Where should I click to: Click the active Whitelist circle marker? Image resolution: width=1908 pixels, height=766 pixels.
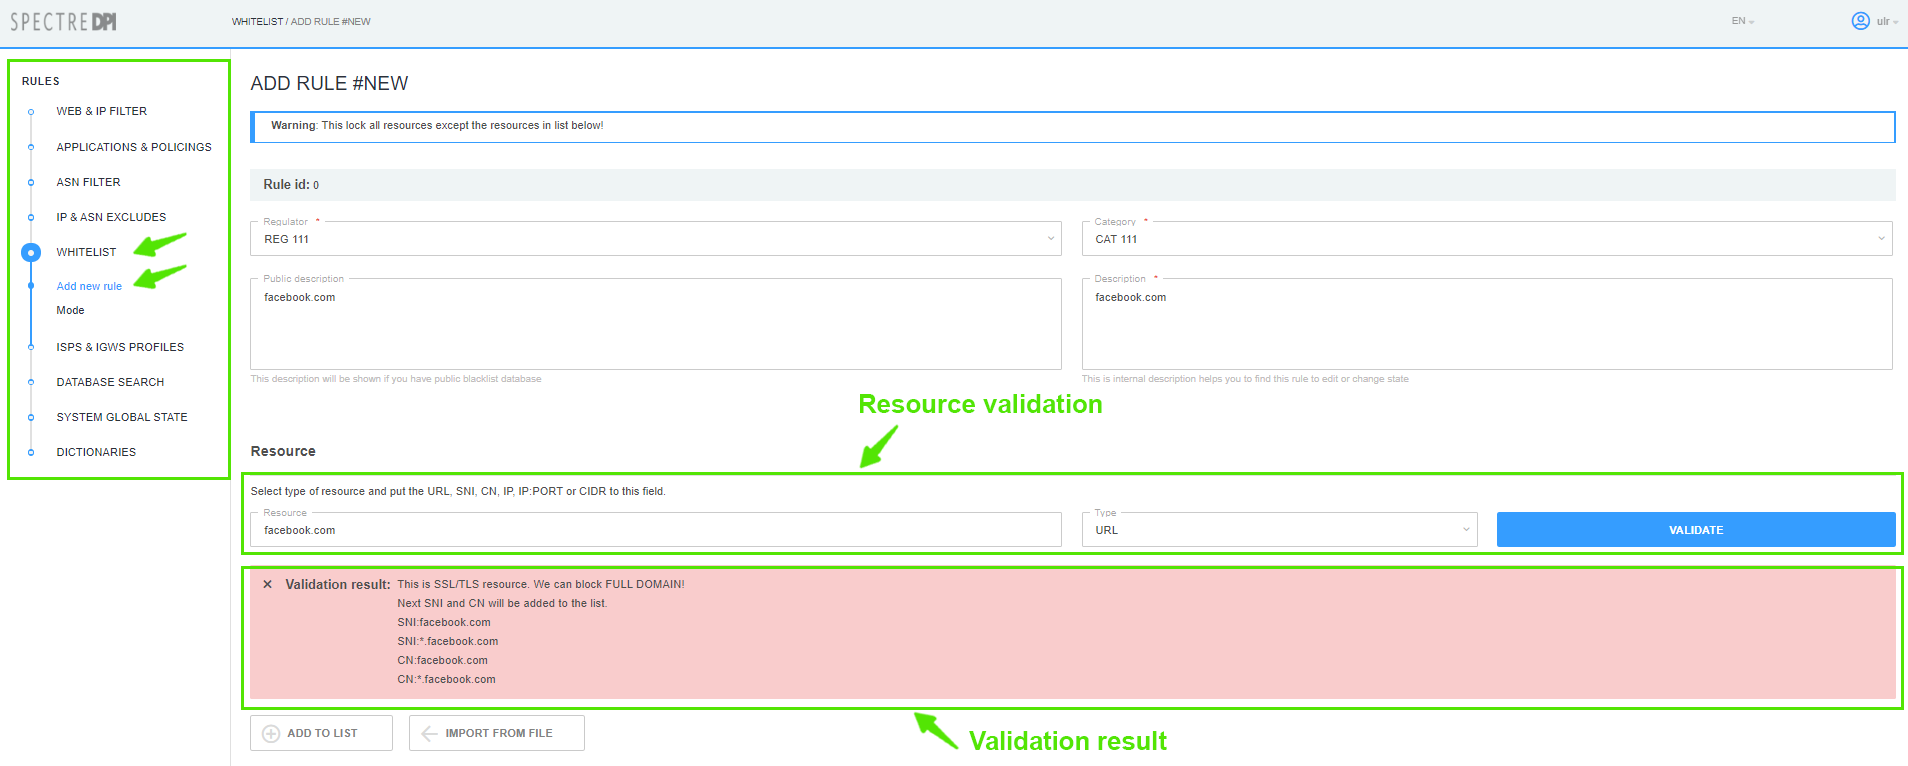(x=31, y=253)
